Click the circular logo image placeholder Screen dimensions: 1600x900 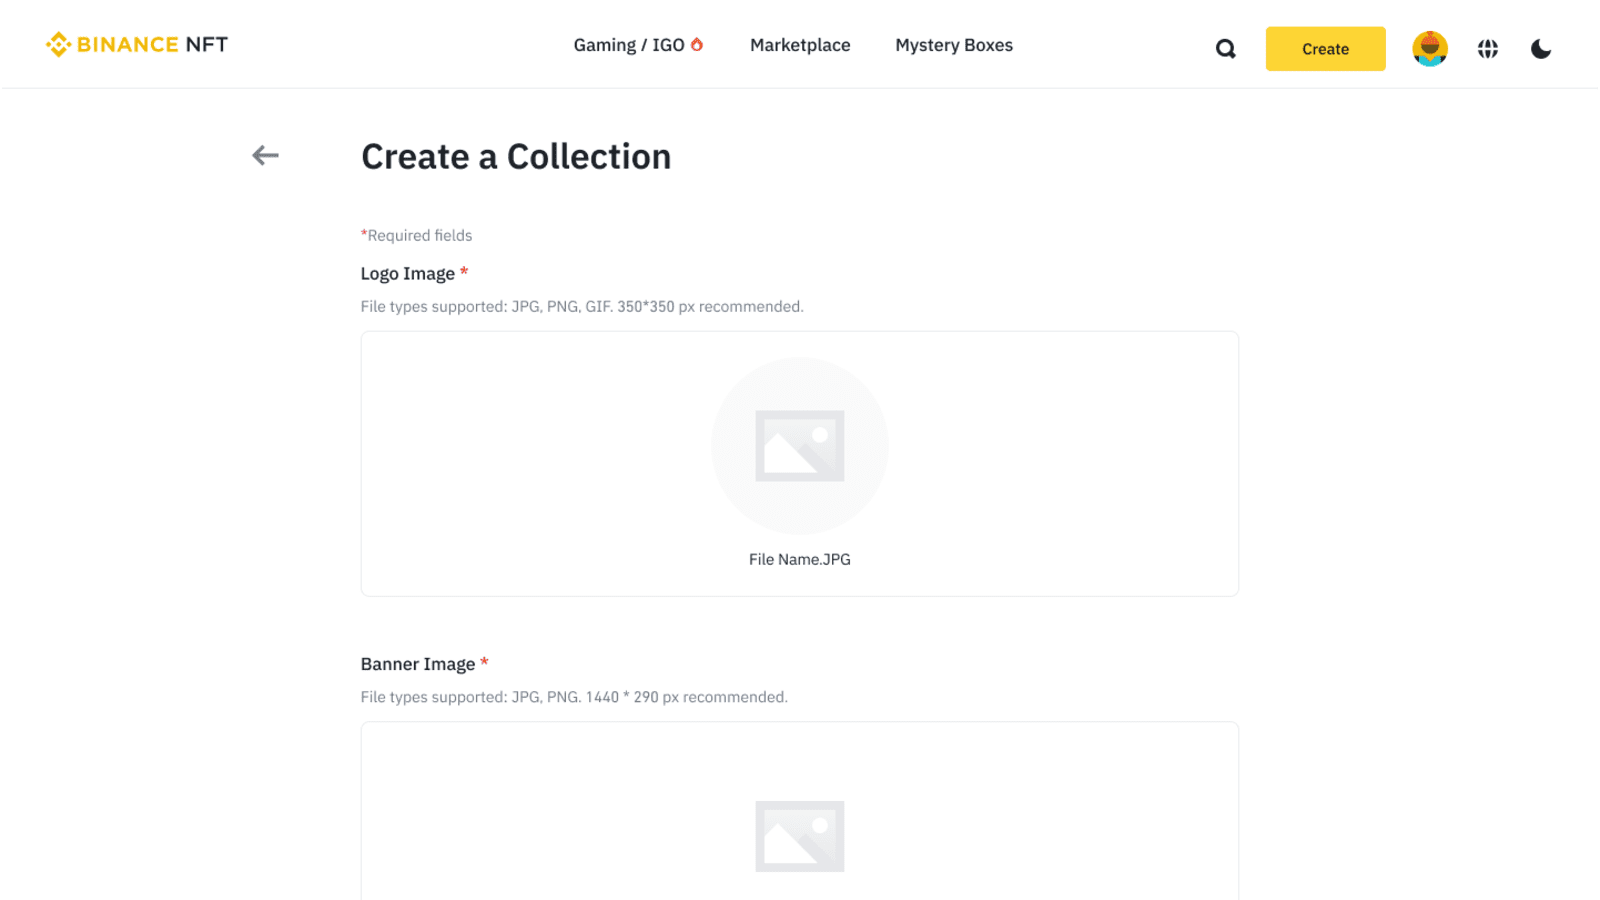pos(800,446)
